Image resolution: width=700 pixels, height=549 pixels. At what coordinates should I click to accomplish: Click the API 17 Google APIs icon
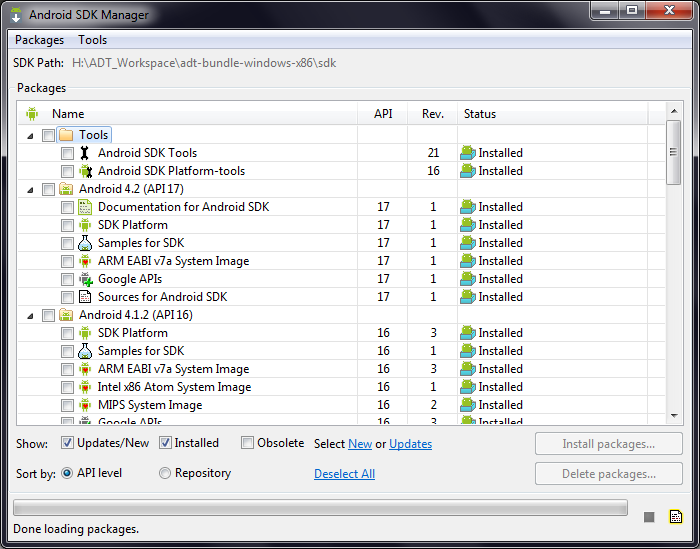pos(86,279)
